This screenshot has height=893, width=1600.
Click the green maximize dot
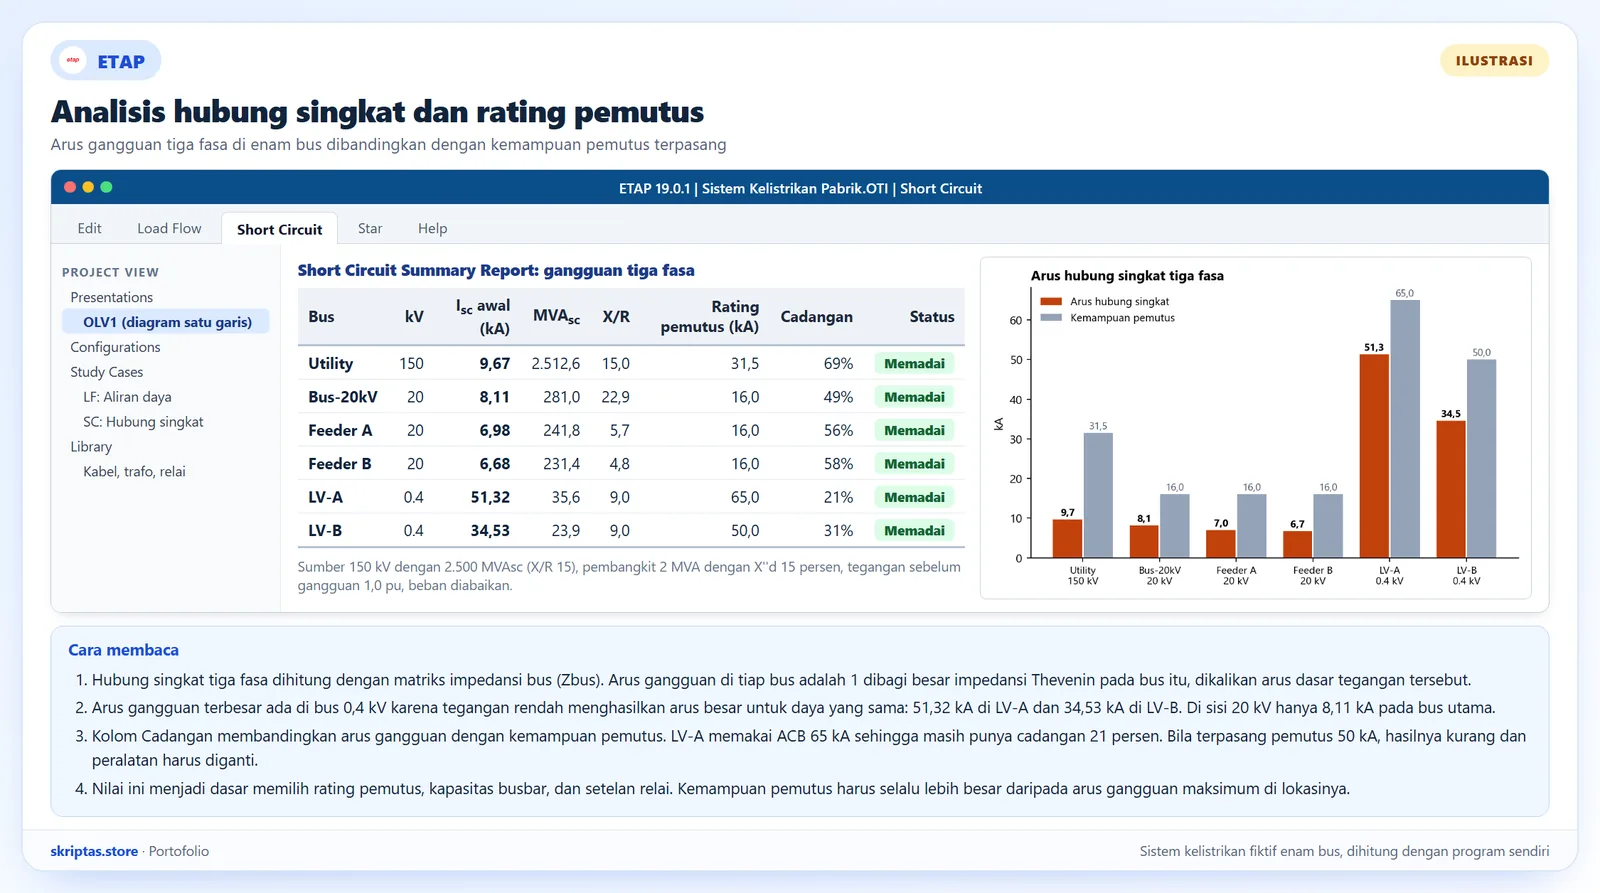[106, 187]
